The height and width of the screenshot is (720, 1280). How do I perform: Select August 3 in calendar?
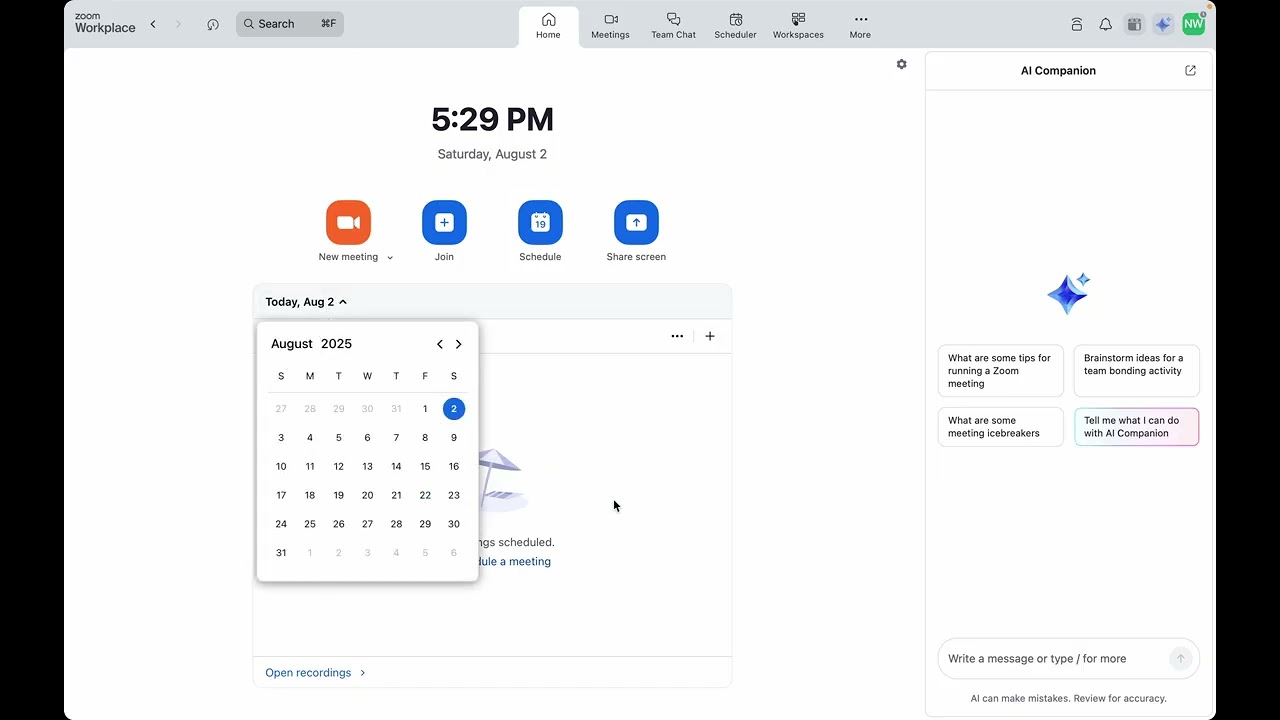click(x=281, y=437)
